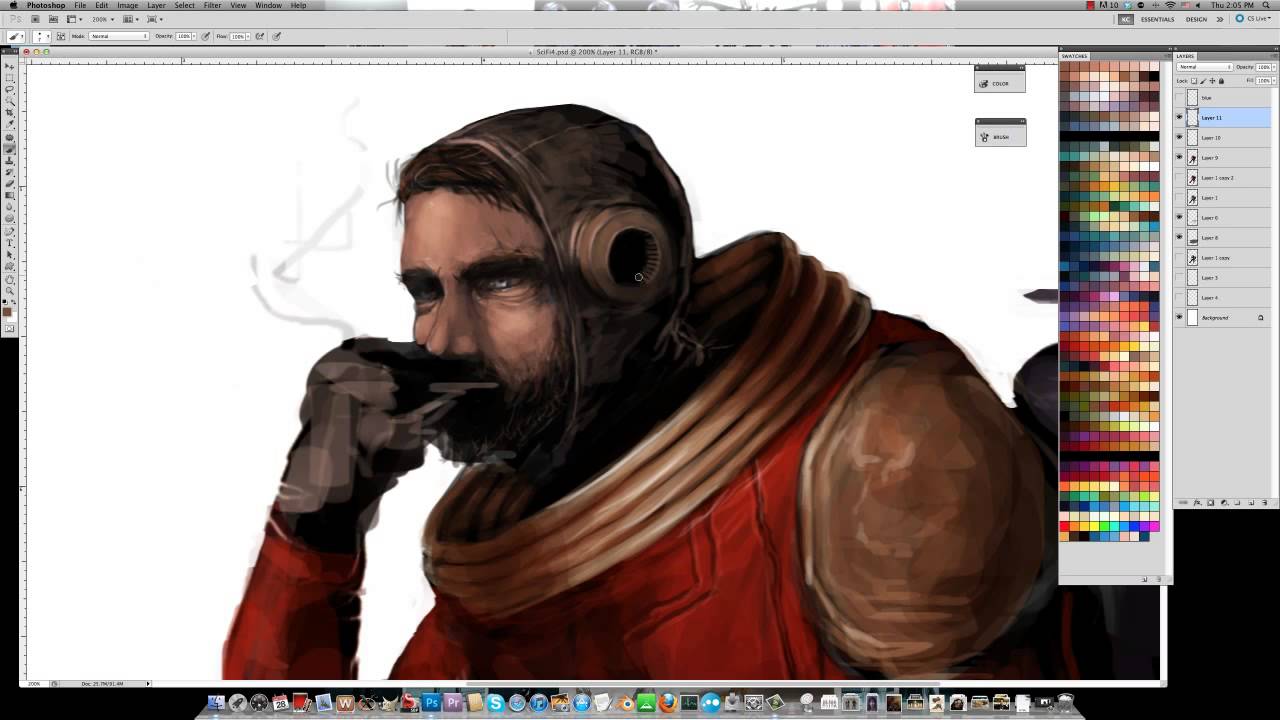Click the lock all icon in Layers
Image resolution: width=1280 pixels, height=720 pixels.
pyautogui.click(x=1221, y=81)
